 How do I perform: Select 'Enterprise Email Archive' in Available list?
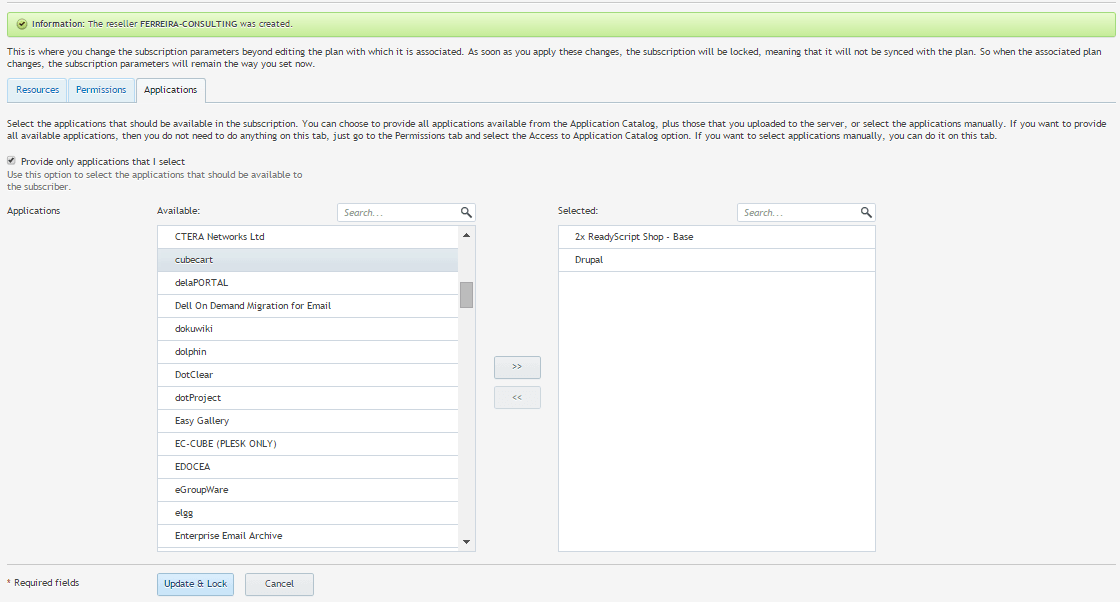308,536
